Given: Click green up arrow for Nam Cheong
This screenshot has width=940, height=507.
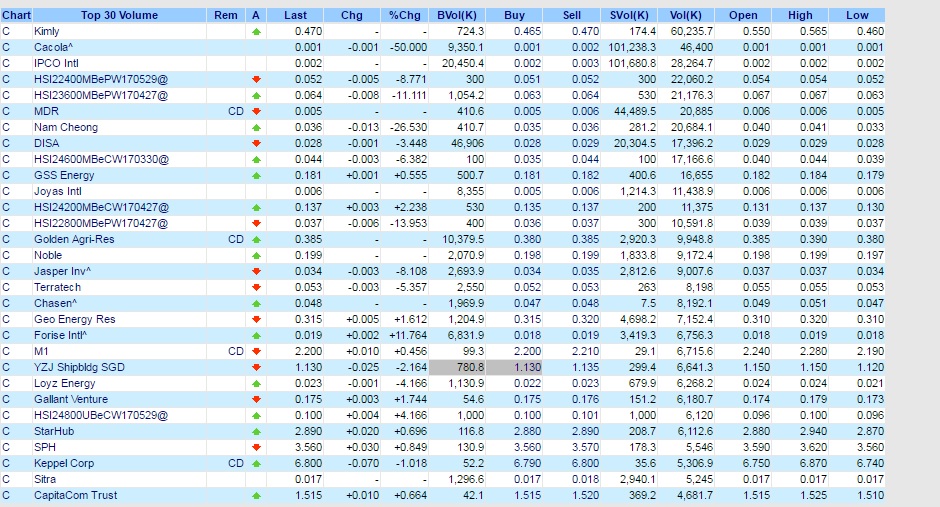Looking at the screenshot, I should point(256,128).
